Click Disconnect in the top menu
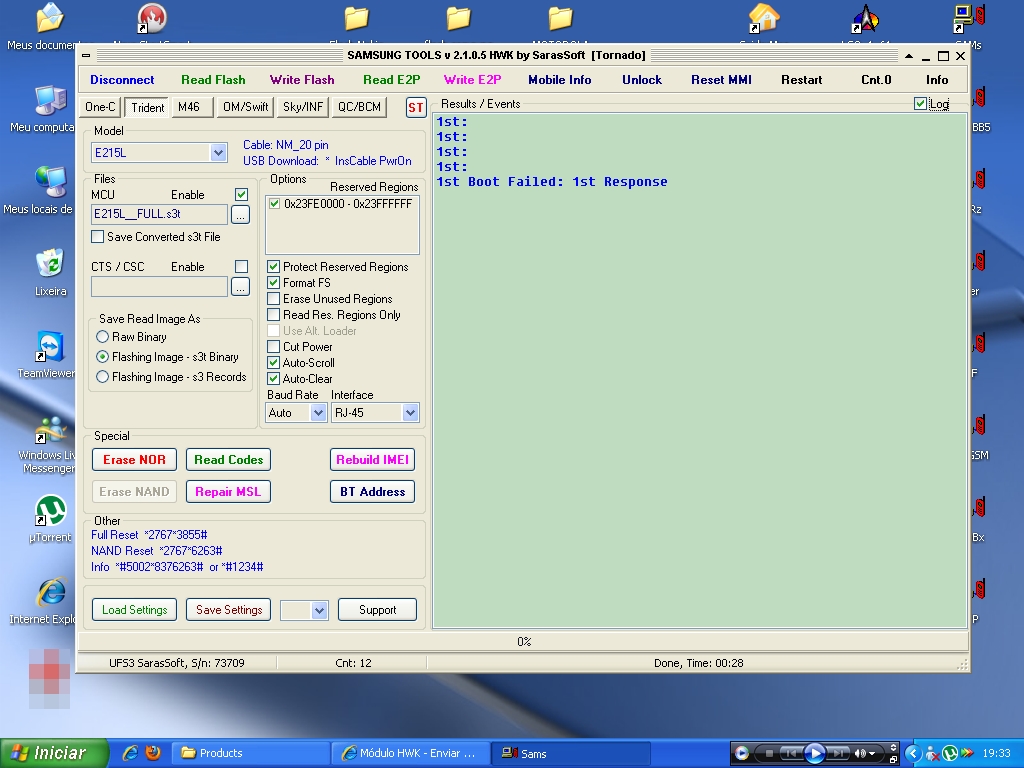 (122, 80)
